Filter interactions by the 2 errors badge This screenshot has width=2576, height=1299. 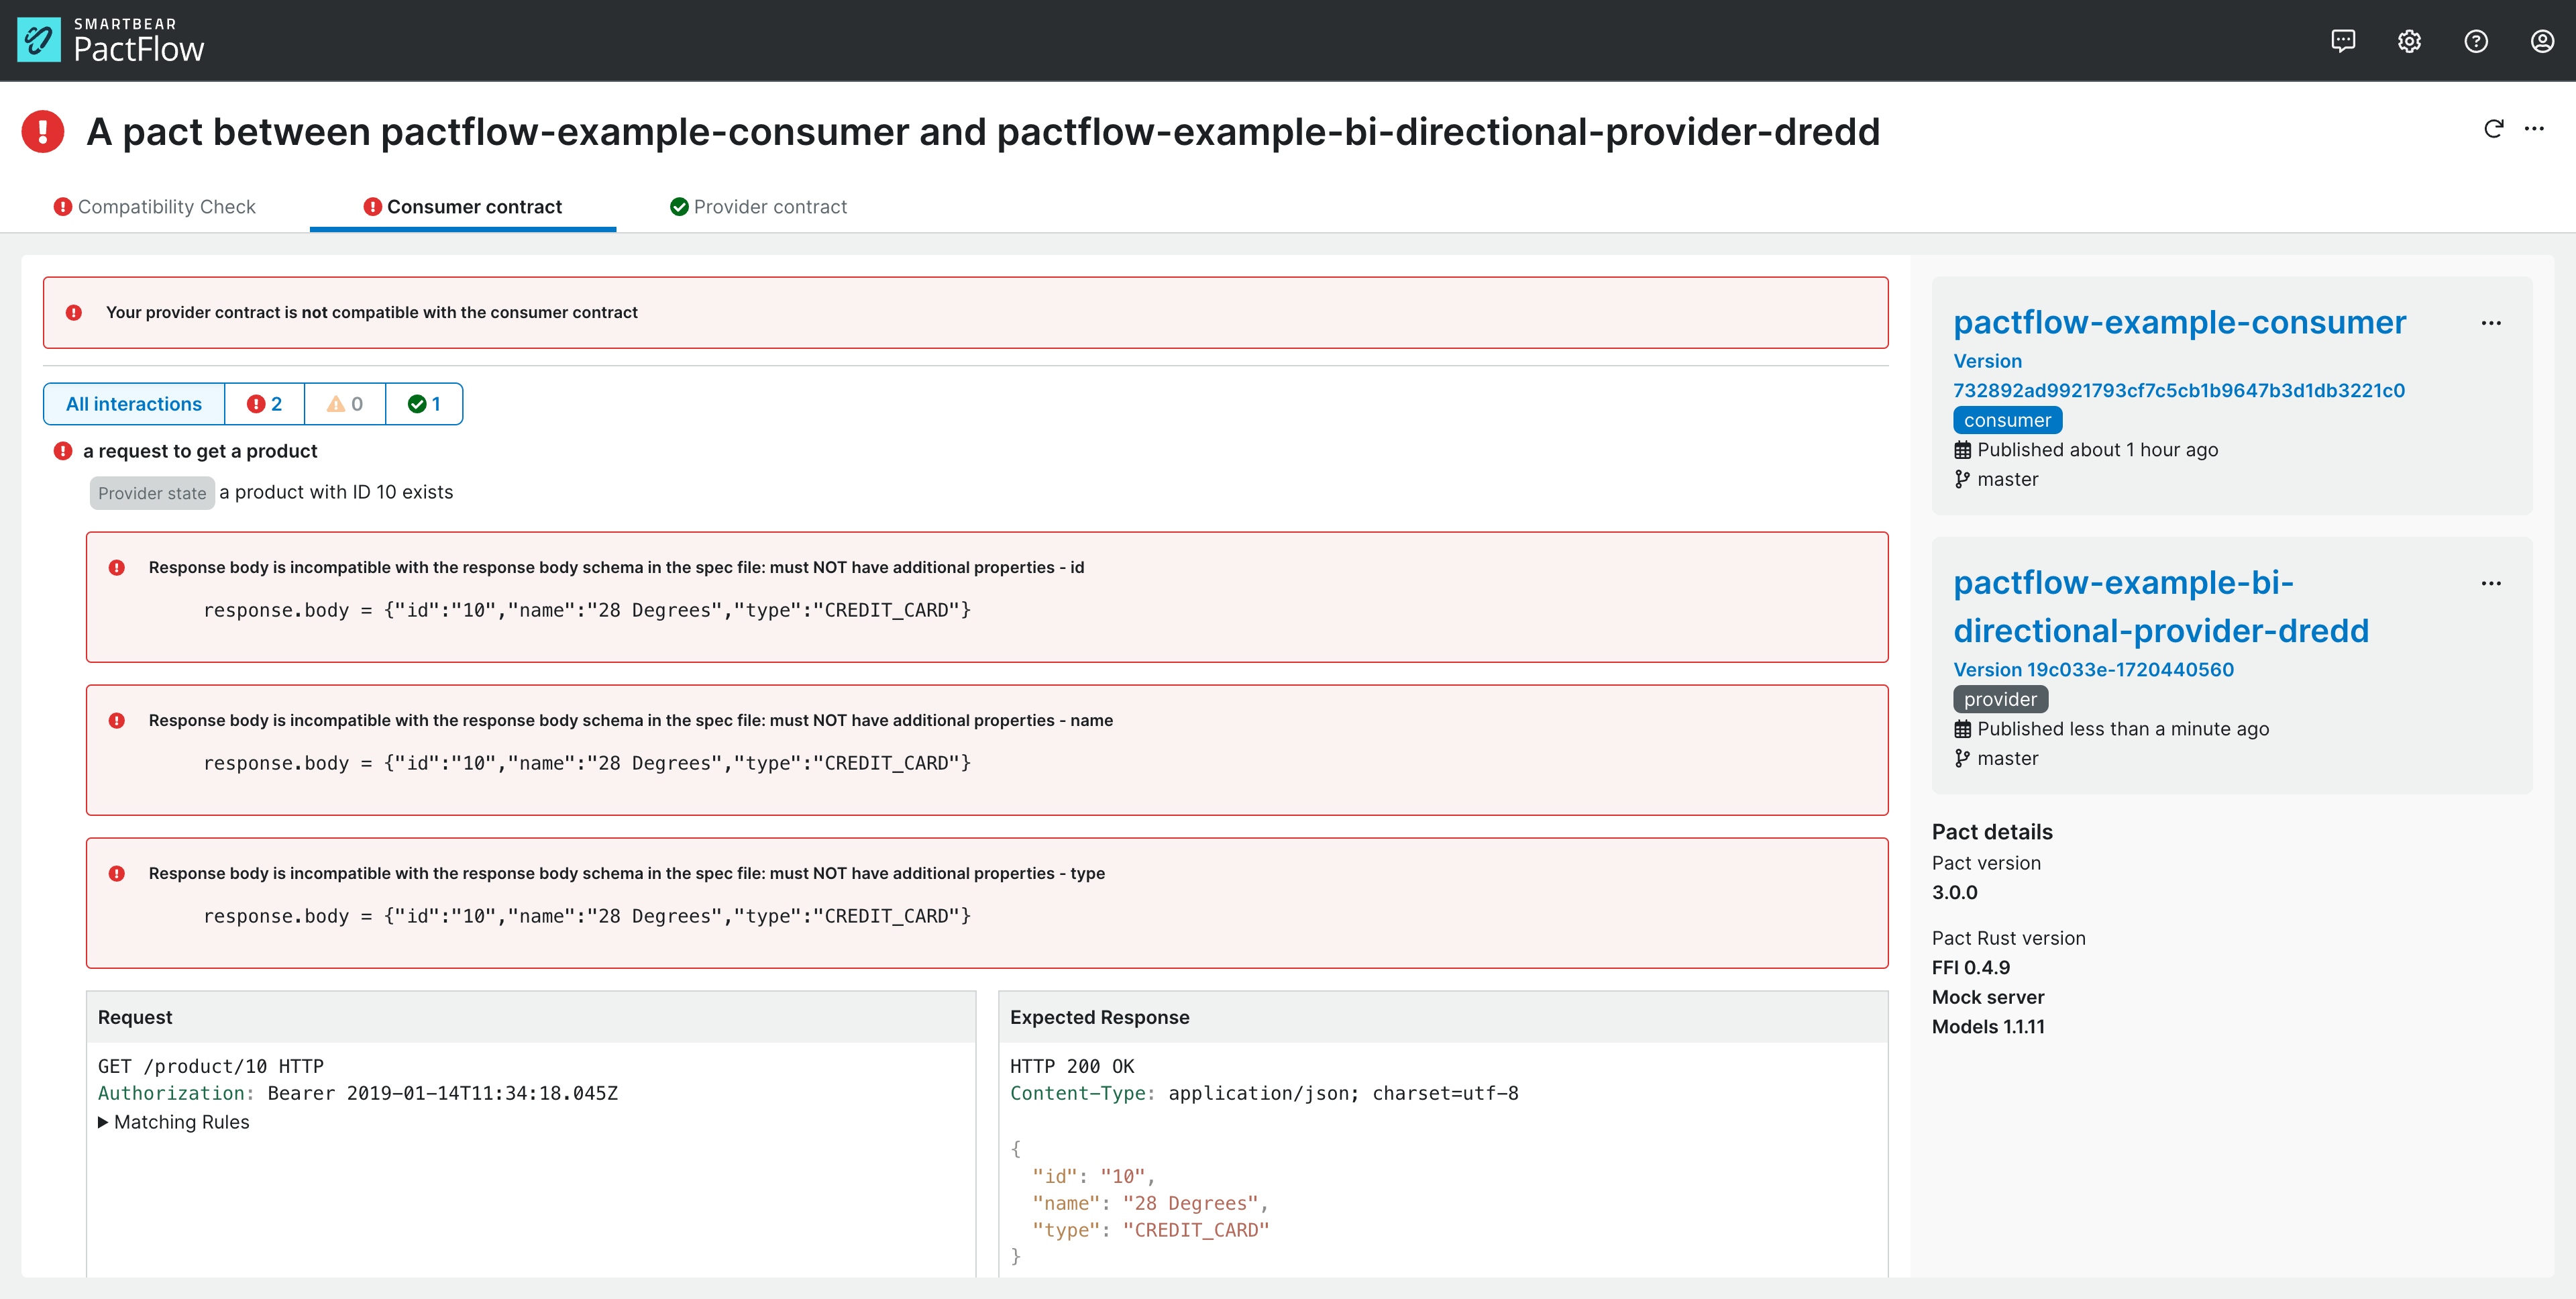coord(264,403)
